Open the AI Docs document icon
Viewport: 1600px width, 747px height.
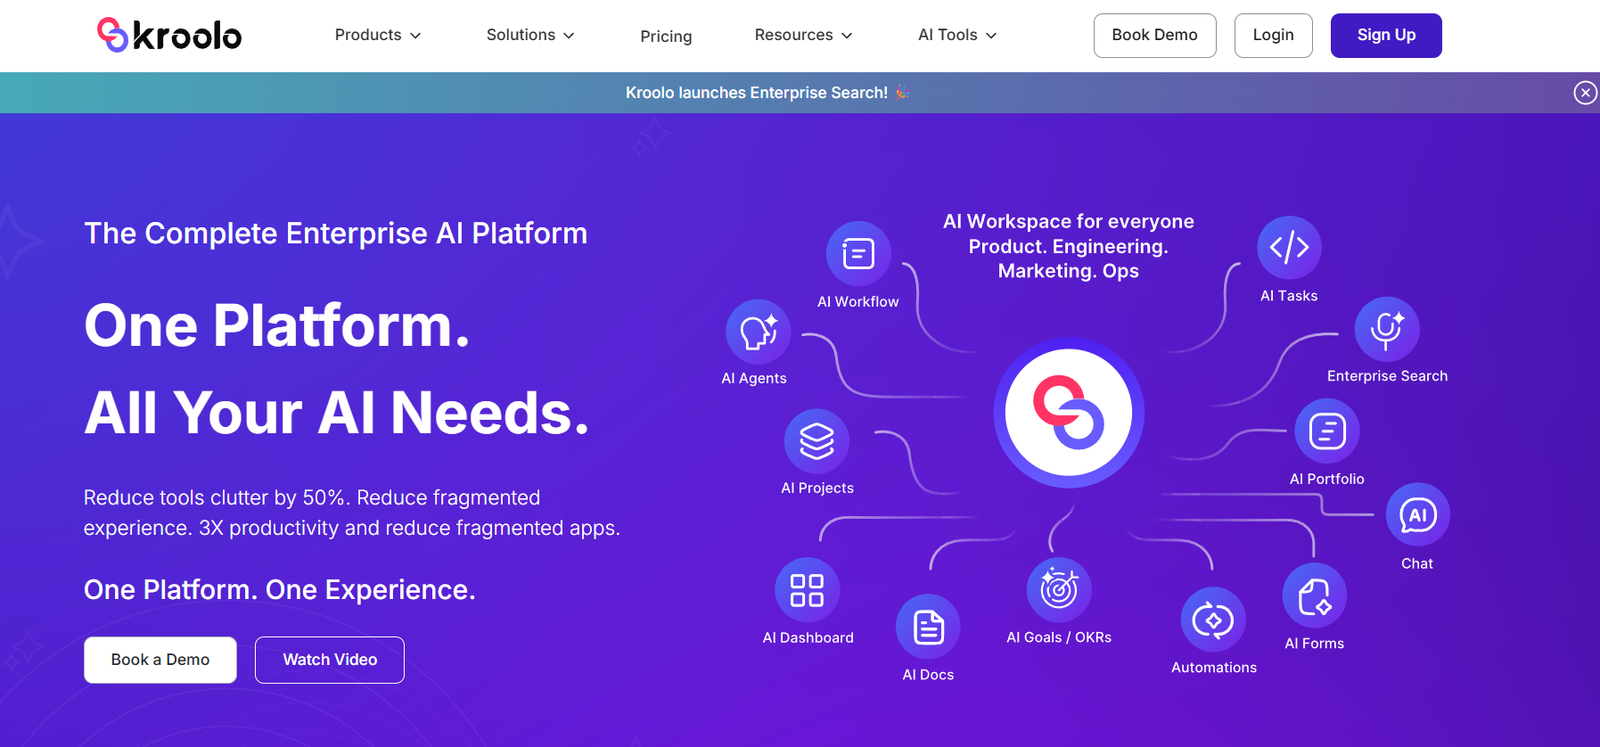928,627
